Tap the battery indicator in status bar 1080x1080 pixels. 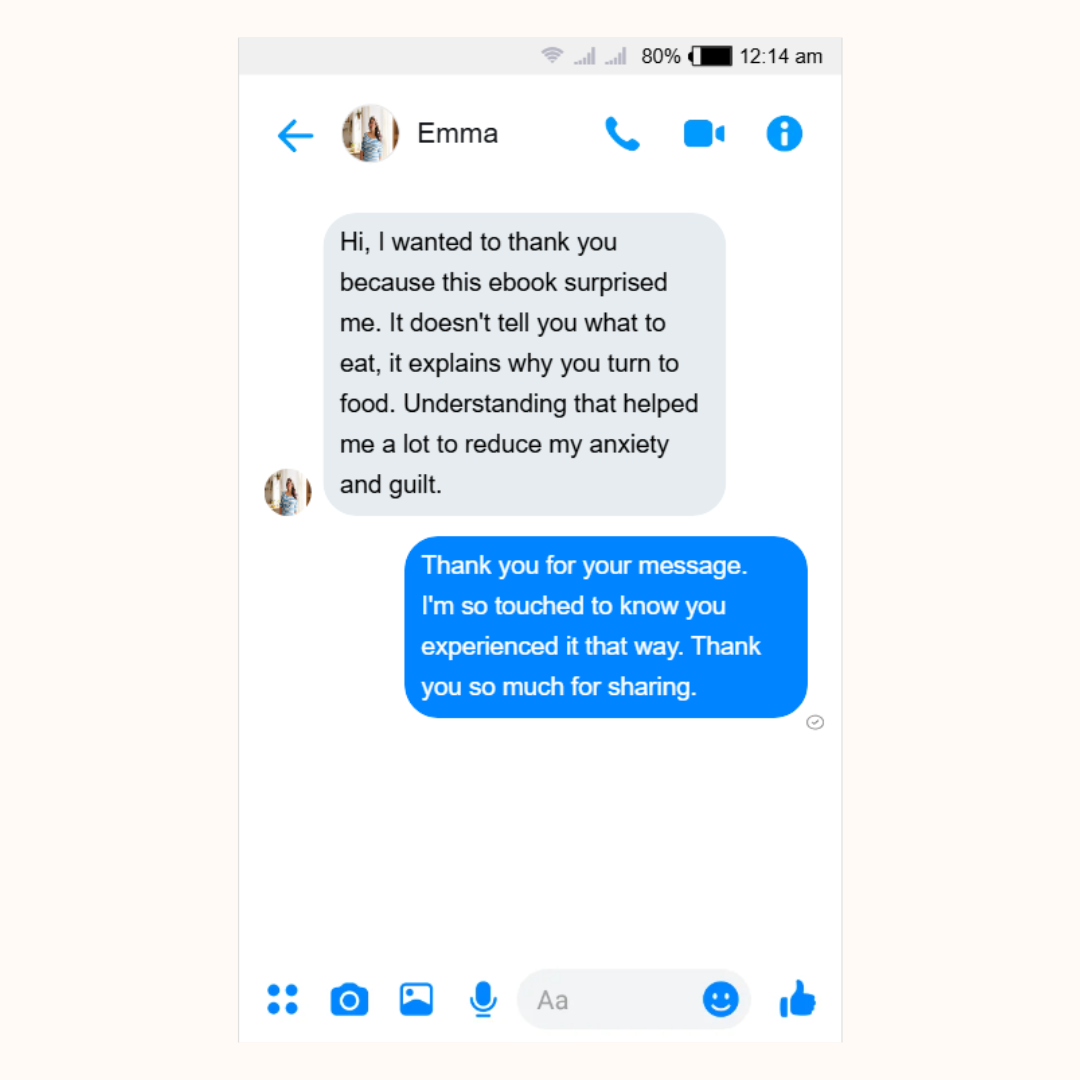pos(711,56)
